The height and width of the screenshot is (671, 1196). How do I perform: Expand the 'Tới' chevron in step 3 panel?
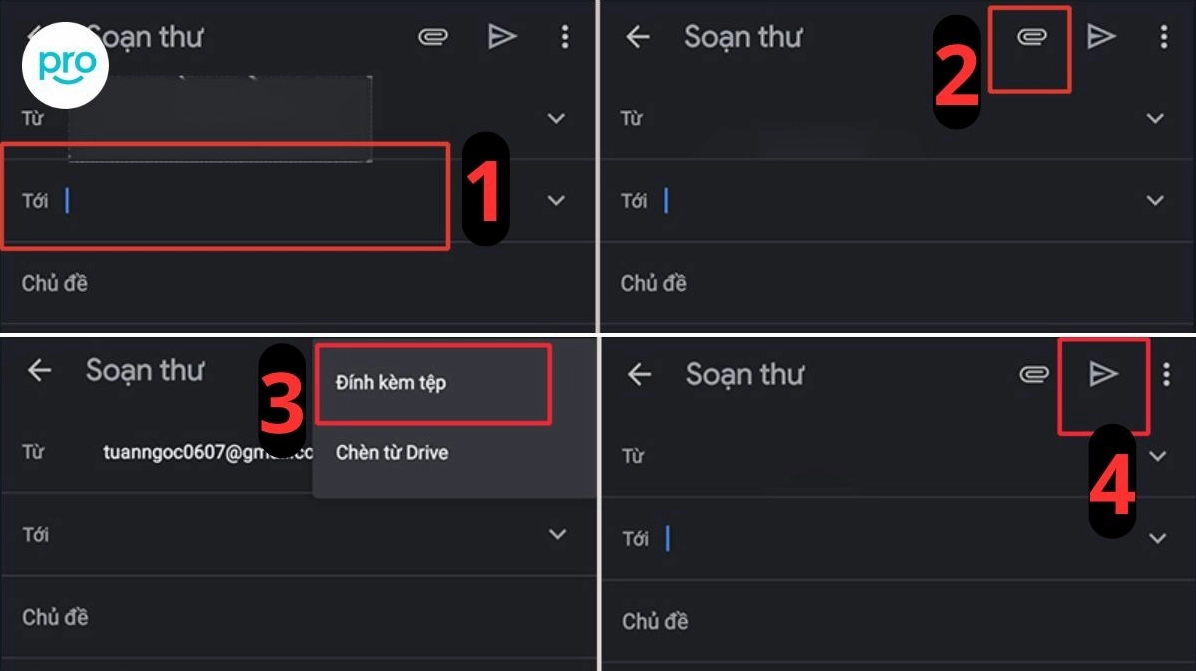pos(557,534)
